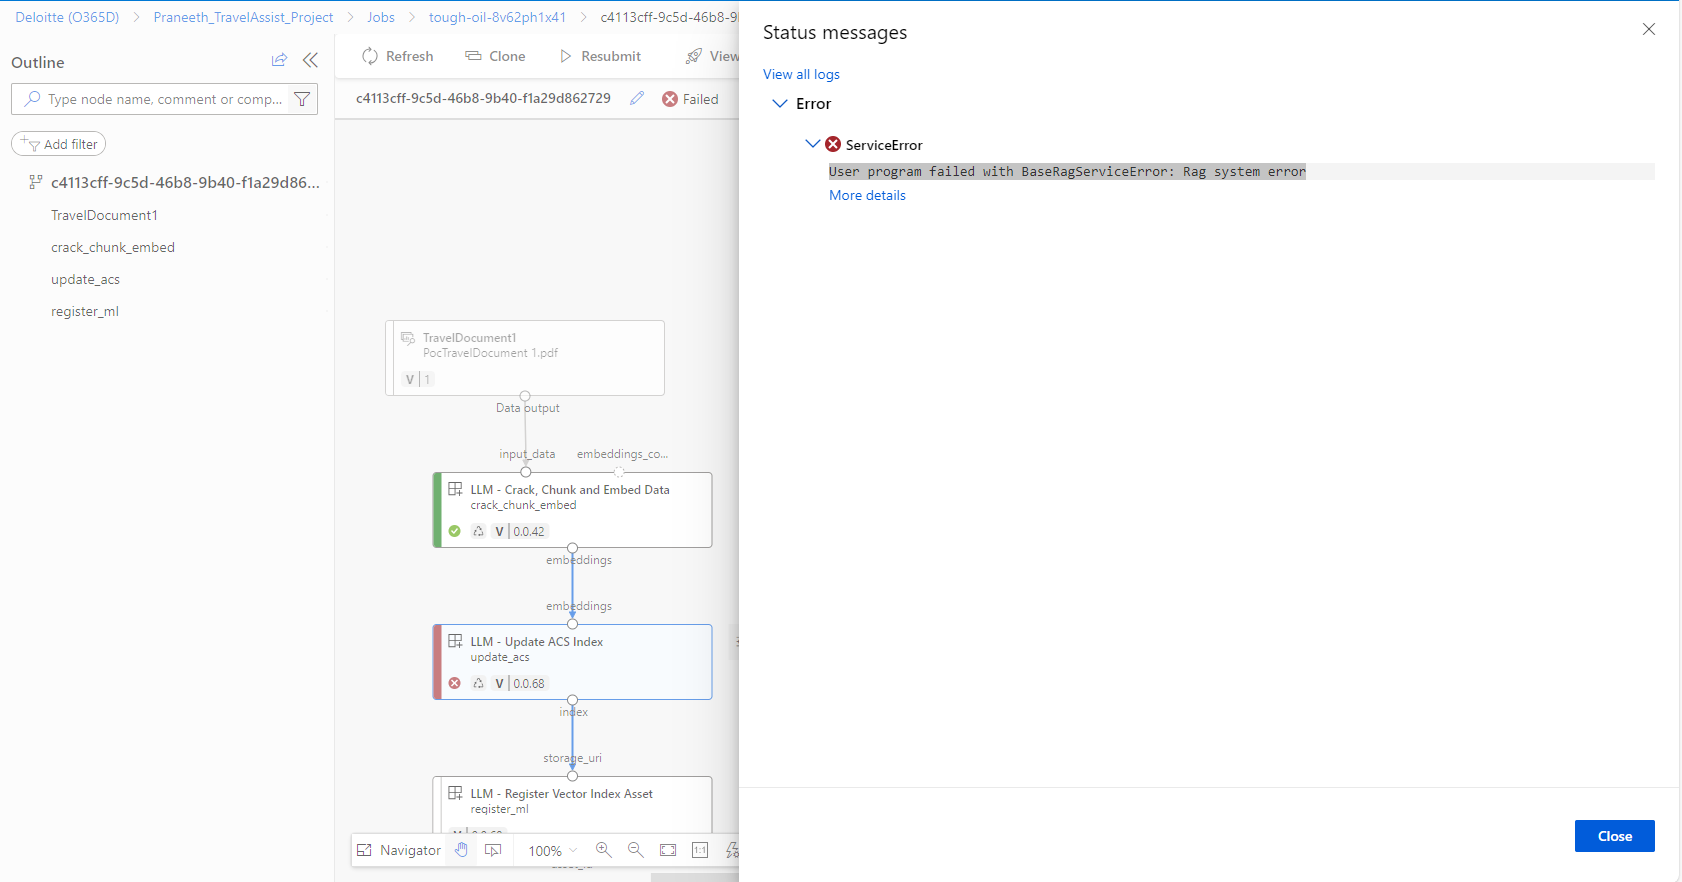Open More details link
The image size is (1682, 882).
coord(867,195)
